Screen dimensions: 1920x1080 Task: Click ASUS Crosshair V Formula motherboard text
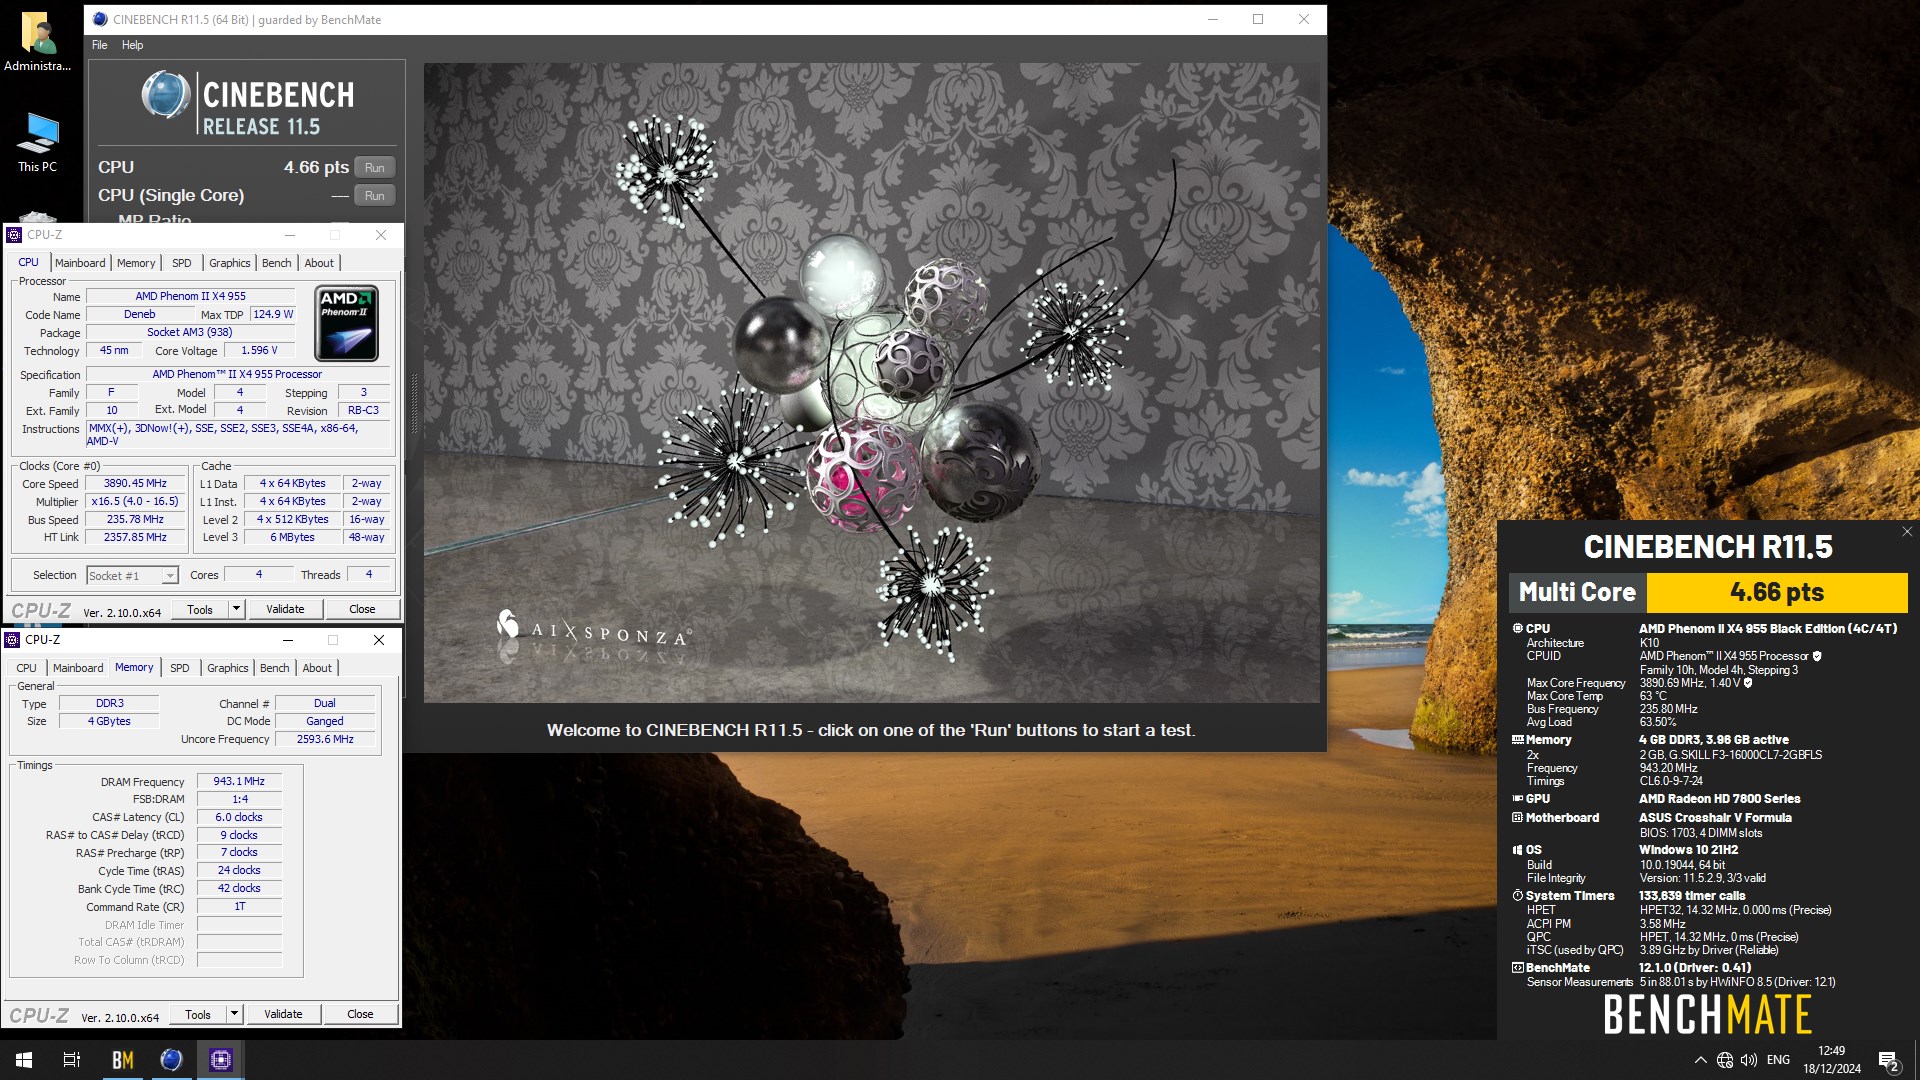coord(1715,818)
